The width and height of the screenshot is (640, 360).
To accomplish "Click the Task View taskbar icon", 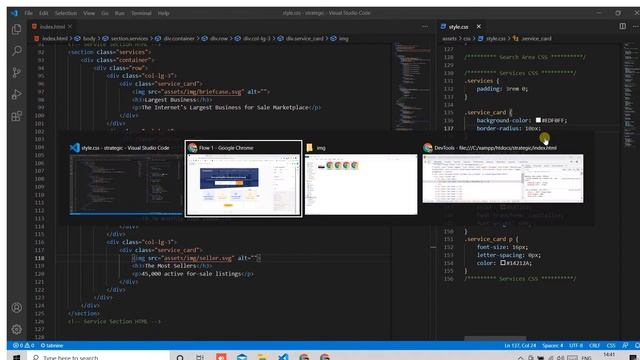I will click(200, 357).
